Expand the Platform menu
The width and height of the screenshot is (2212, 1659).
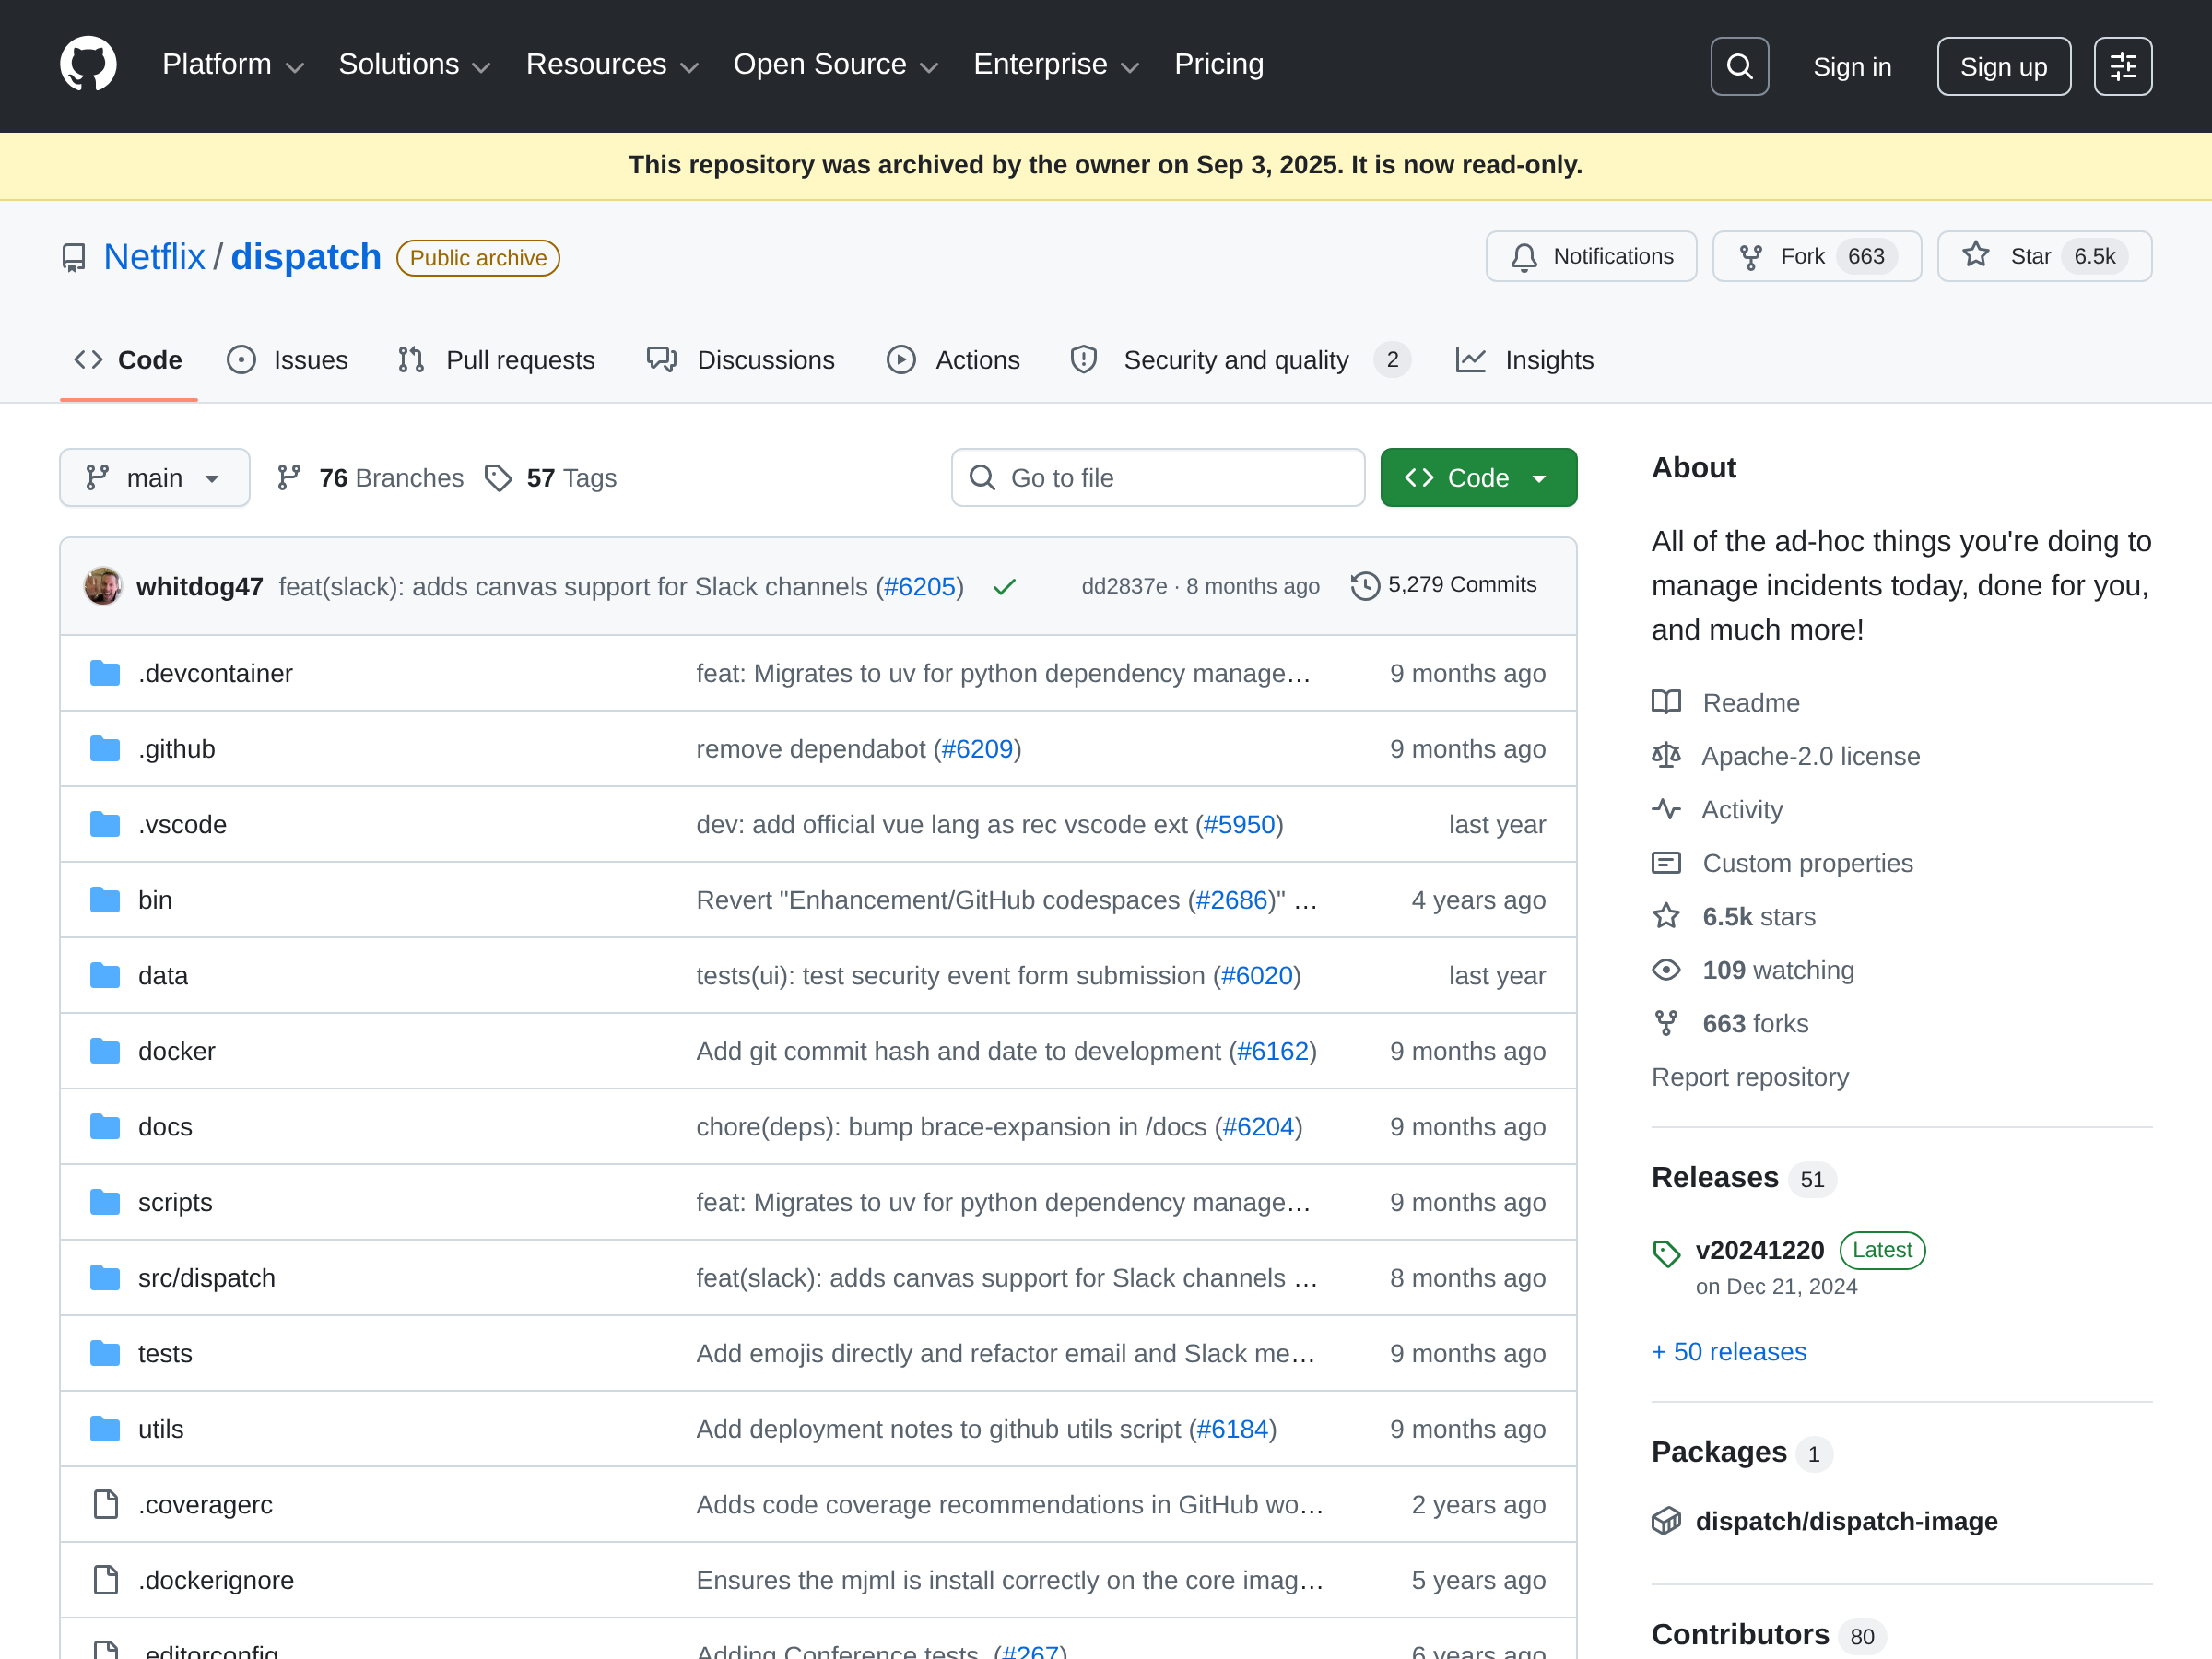pyautogui.click(x=233, y=65)
